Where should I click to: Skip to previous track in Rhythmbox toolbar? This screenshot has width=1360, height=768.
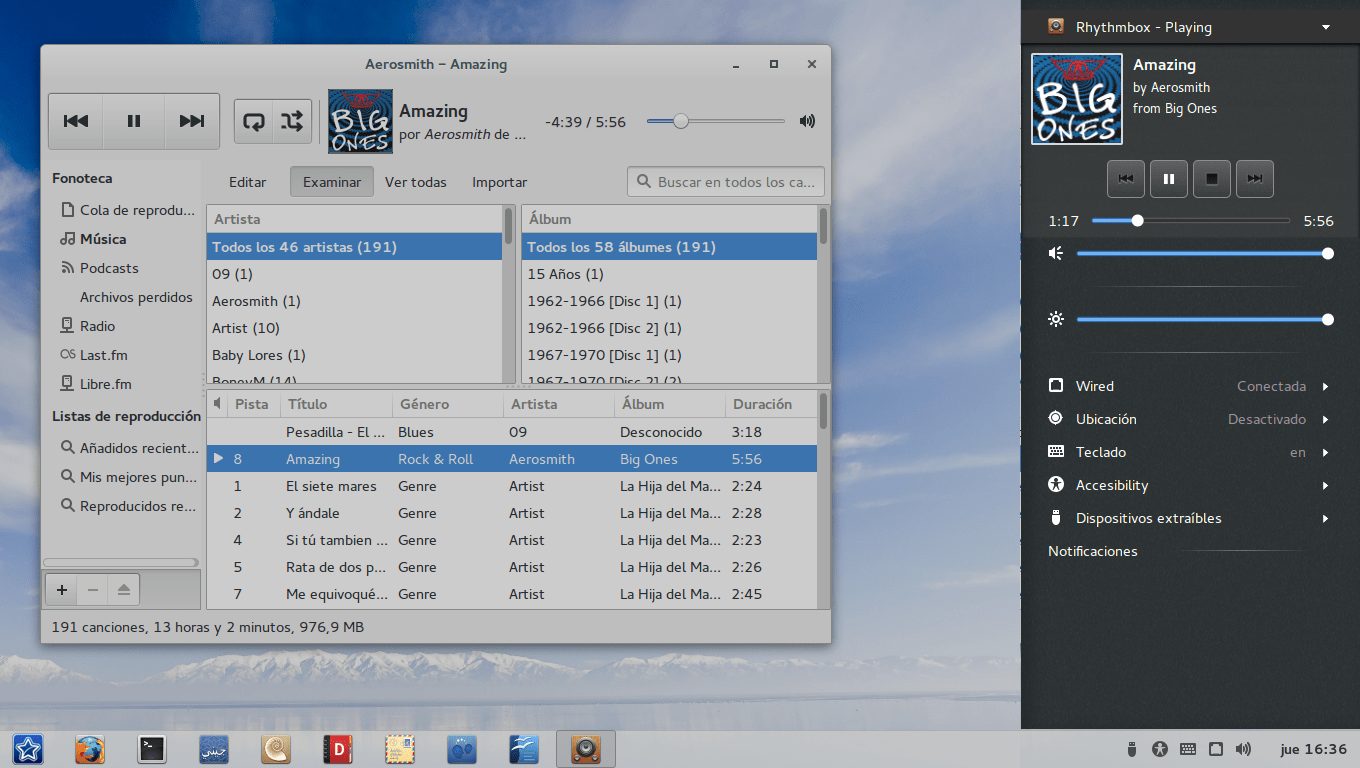pyautogui.click(x=76, y=121)
